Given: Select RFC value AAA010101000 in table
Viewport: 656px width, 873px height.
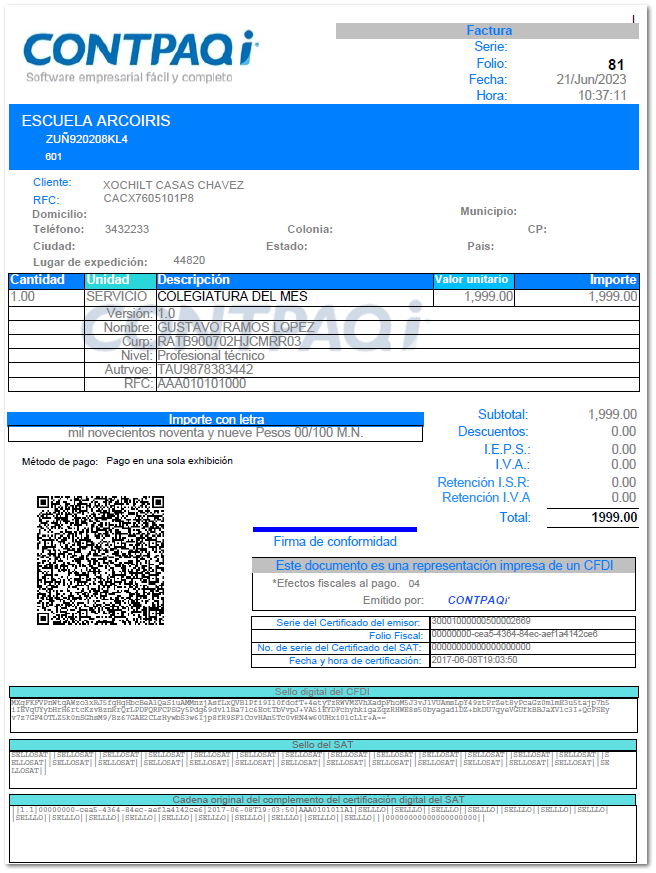Looking at the screenshot, I should (202, 384).
